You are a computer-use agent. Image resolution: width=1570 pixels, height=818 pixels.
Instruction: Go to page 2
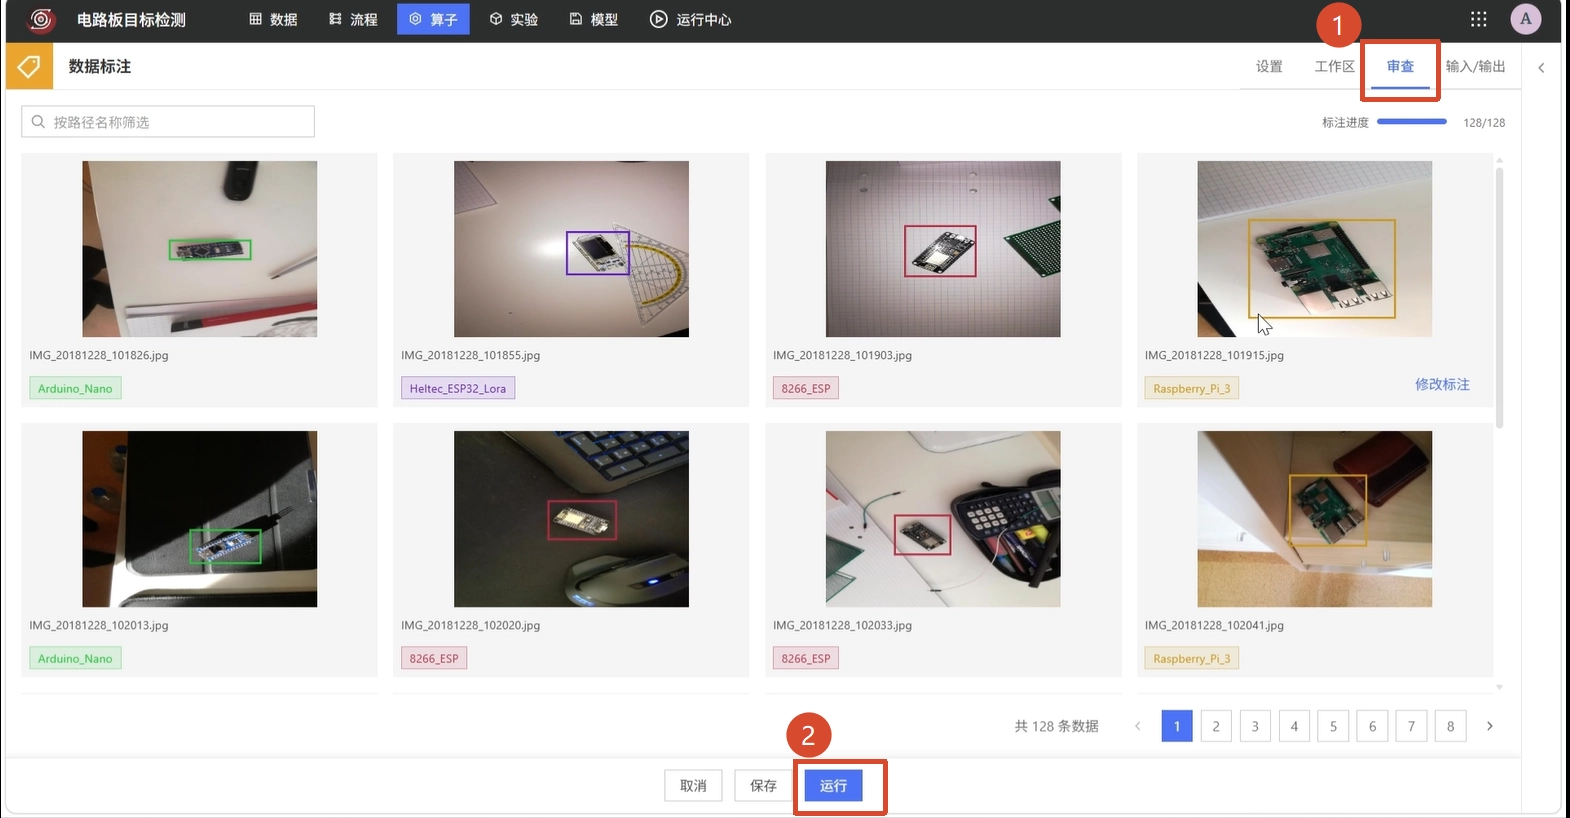(x=1216, y=726)
